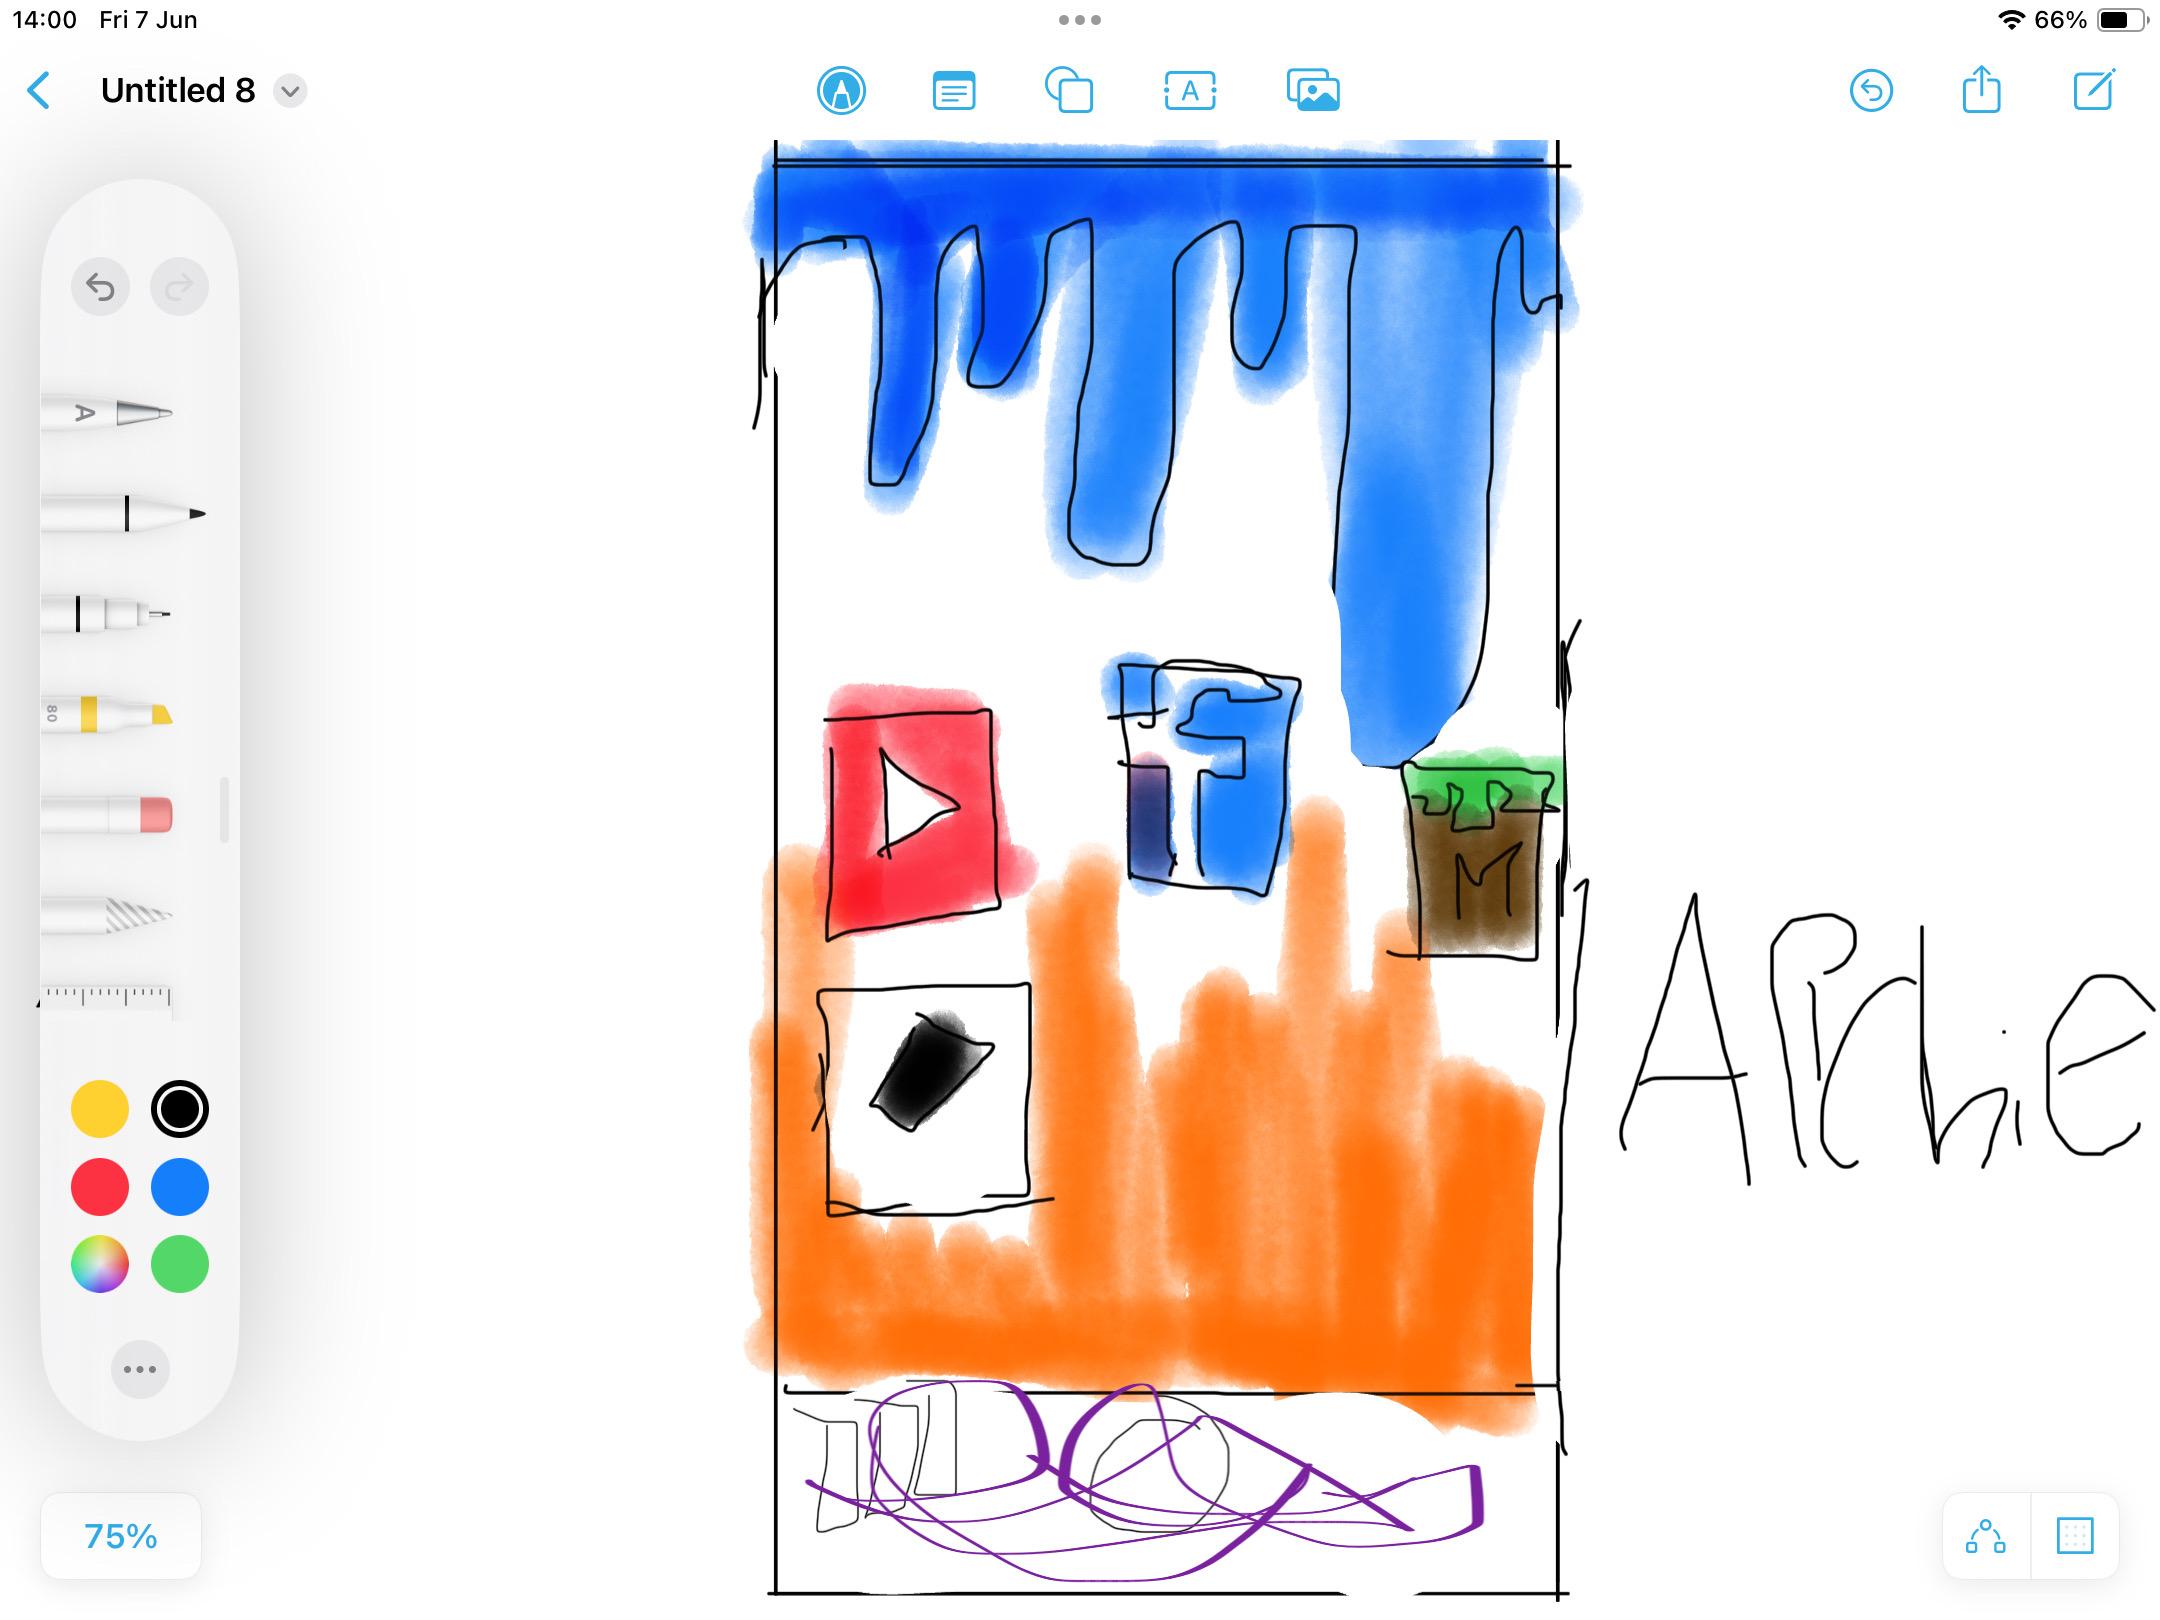Open the three-dot multitasking menu
2160x1620 pixels.
1080,20
